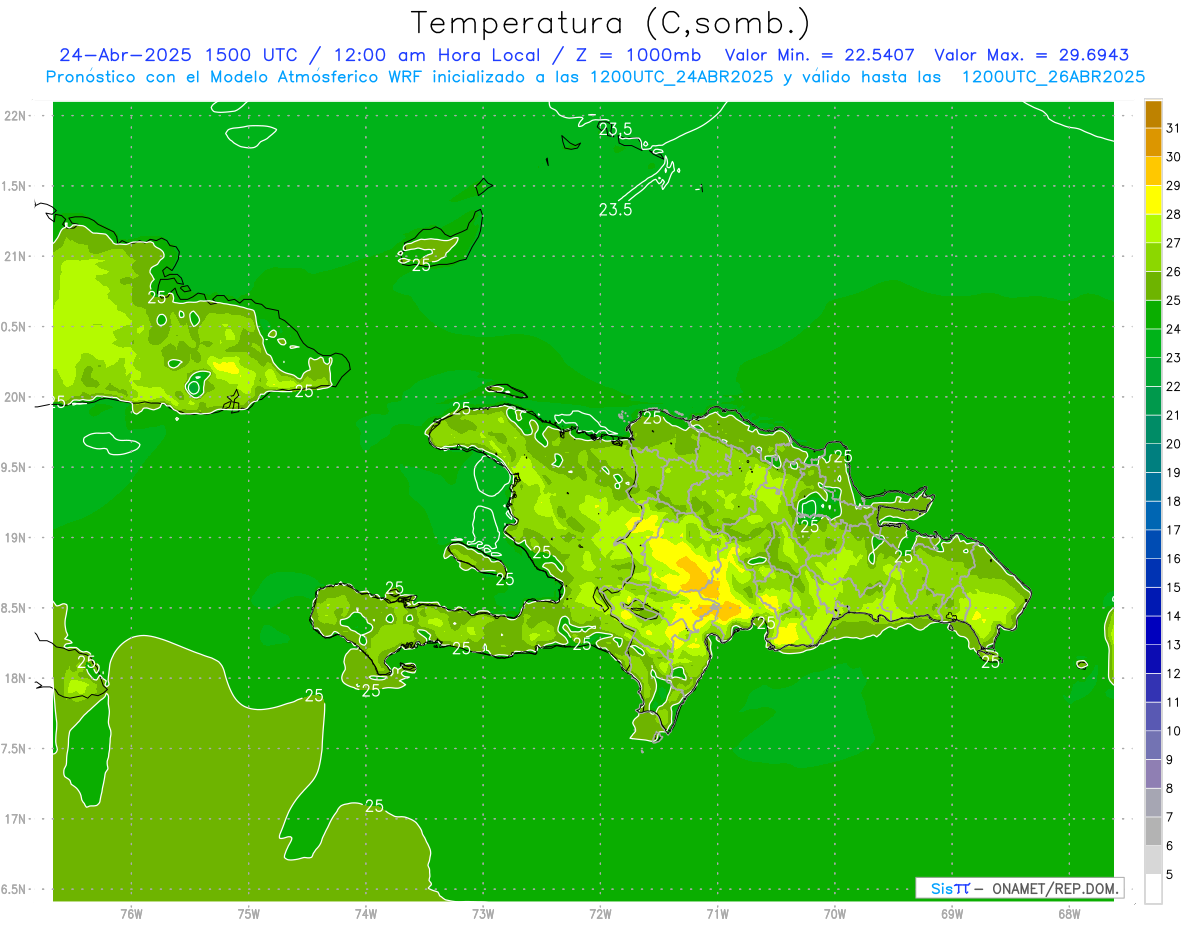Click the blue legend swatch between 15 and 16
Viewport: 1200px width, 927px height.
[x=1153, y=573]
